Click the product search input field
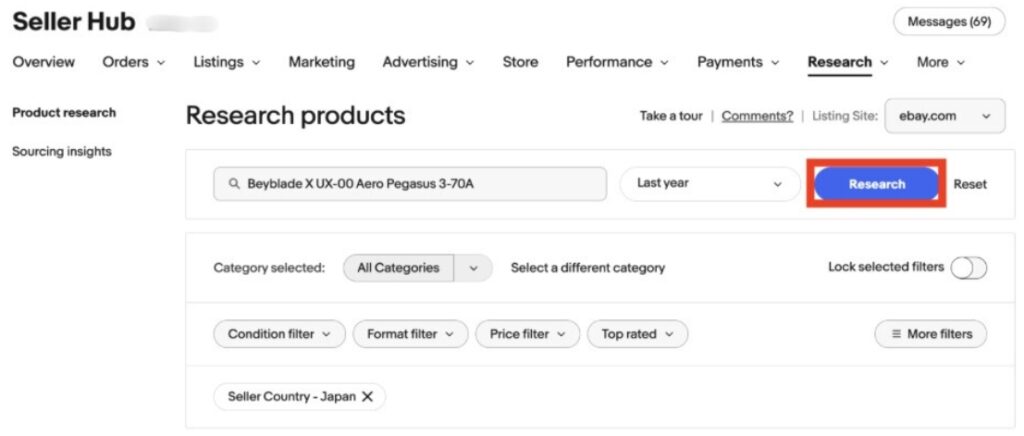The image size is (1024, 436). click(x=420, y=184)
